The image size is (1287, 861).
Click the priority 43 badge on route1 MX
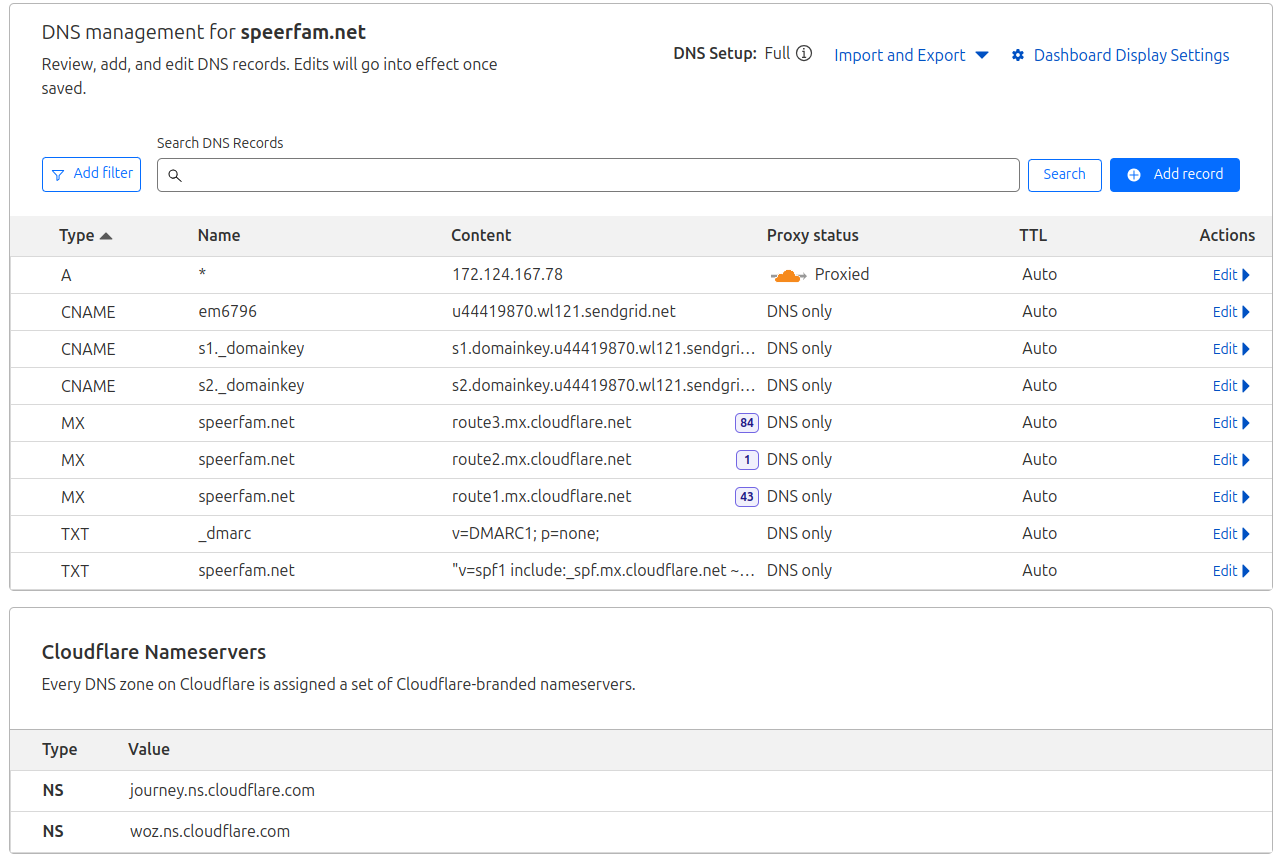746,497
